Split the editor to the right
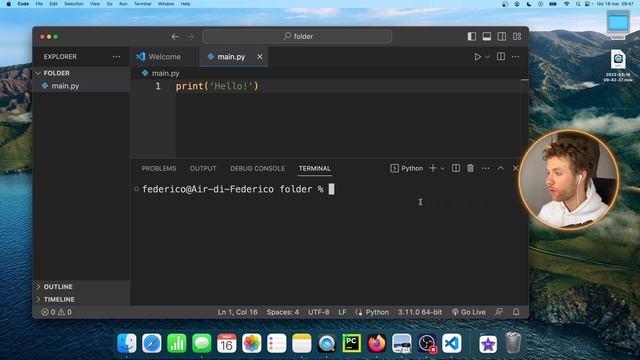The image size is (640, 360). (x=501, y=57)
